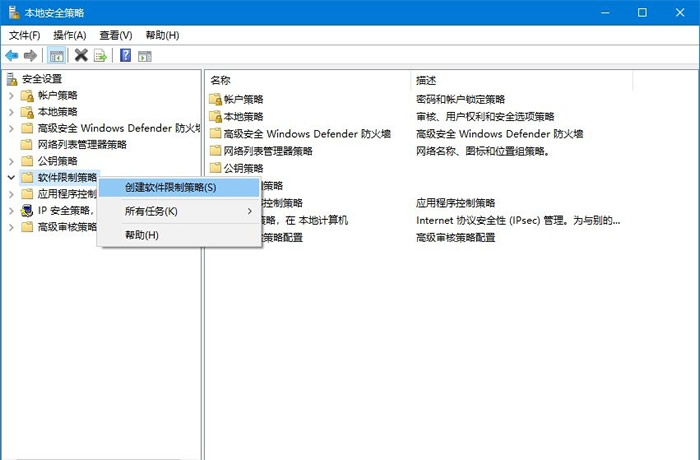
Task: Minimize the 本地安全策略 window
Action: (x=605, y=13)
